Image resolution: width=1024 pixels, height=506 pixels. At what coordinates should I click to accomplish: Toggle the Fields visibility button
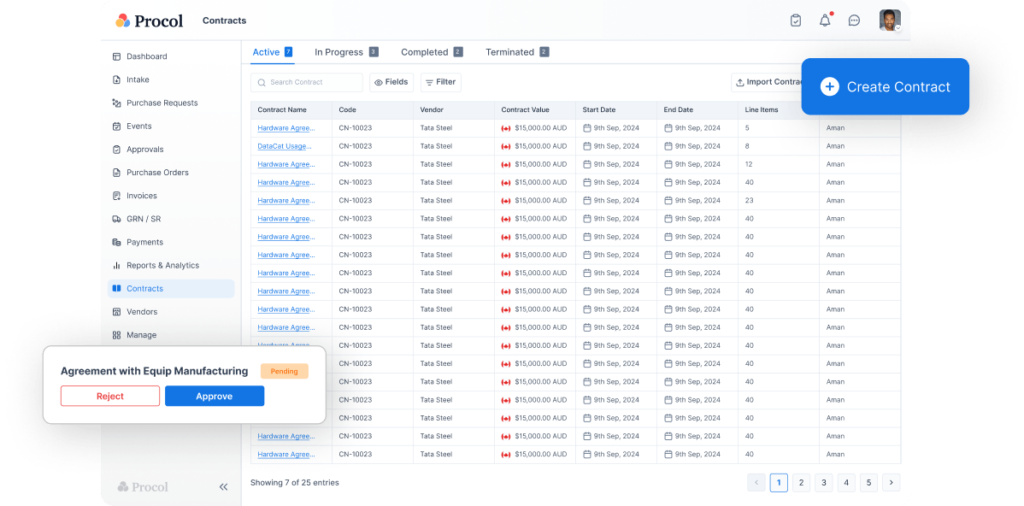coord(391,82)
